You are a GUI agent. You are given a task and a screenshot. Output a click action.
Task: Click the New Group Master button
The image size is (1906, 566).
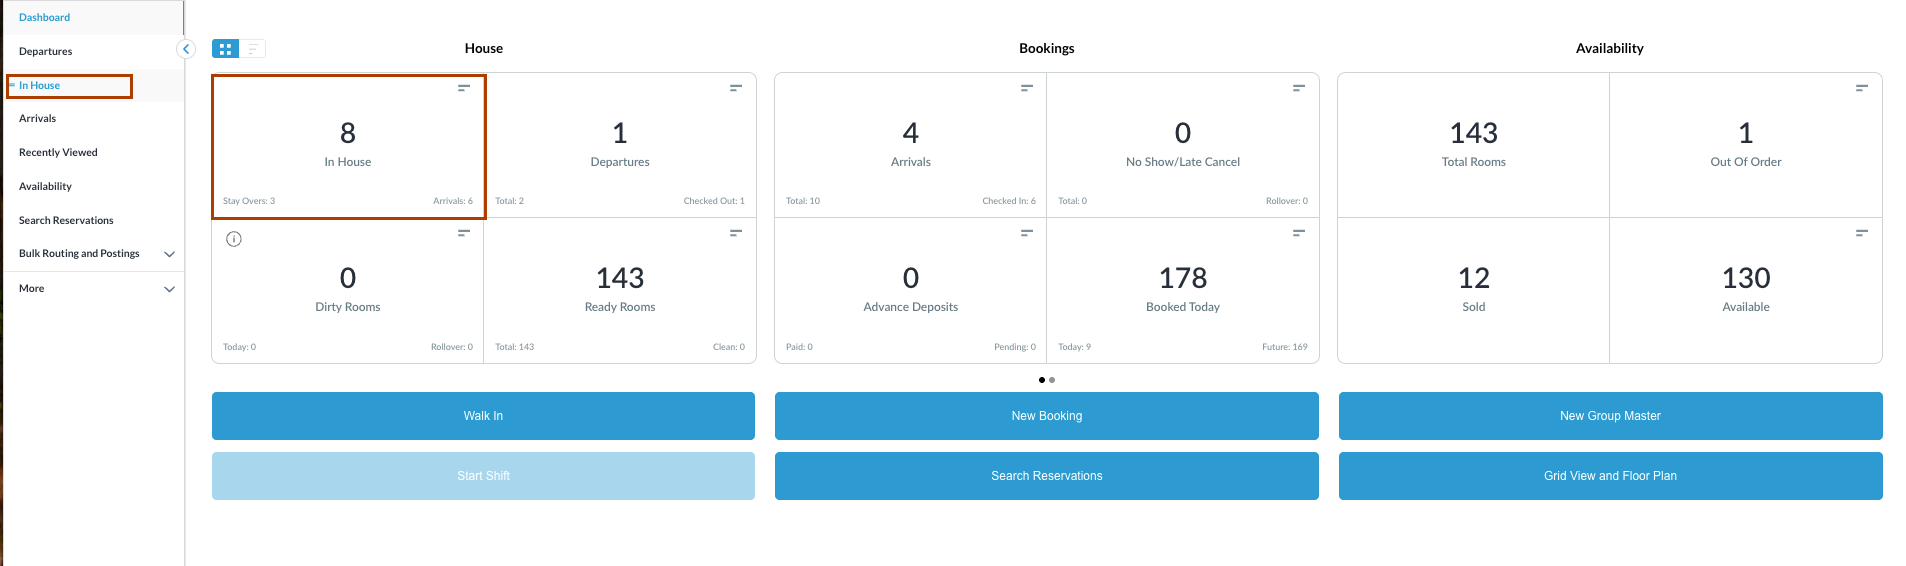[1610, 416]
